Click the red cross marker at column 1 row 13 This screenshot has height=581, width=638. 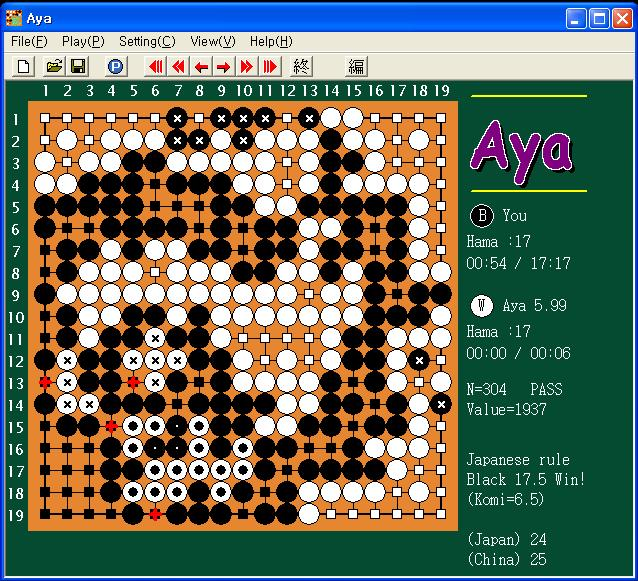(x=45, y=382)
